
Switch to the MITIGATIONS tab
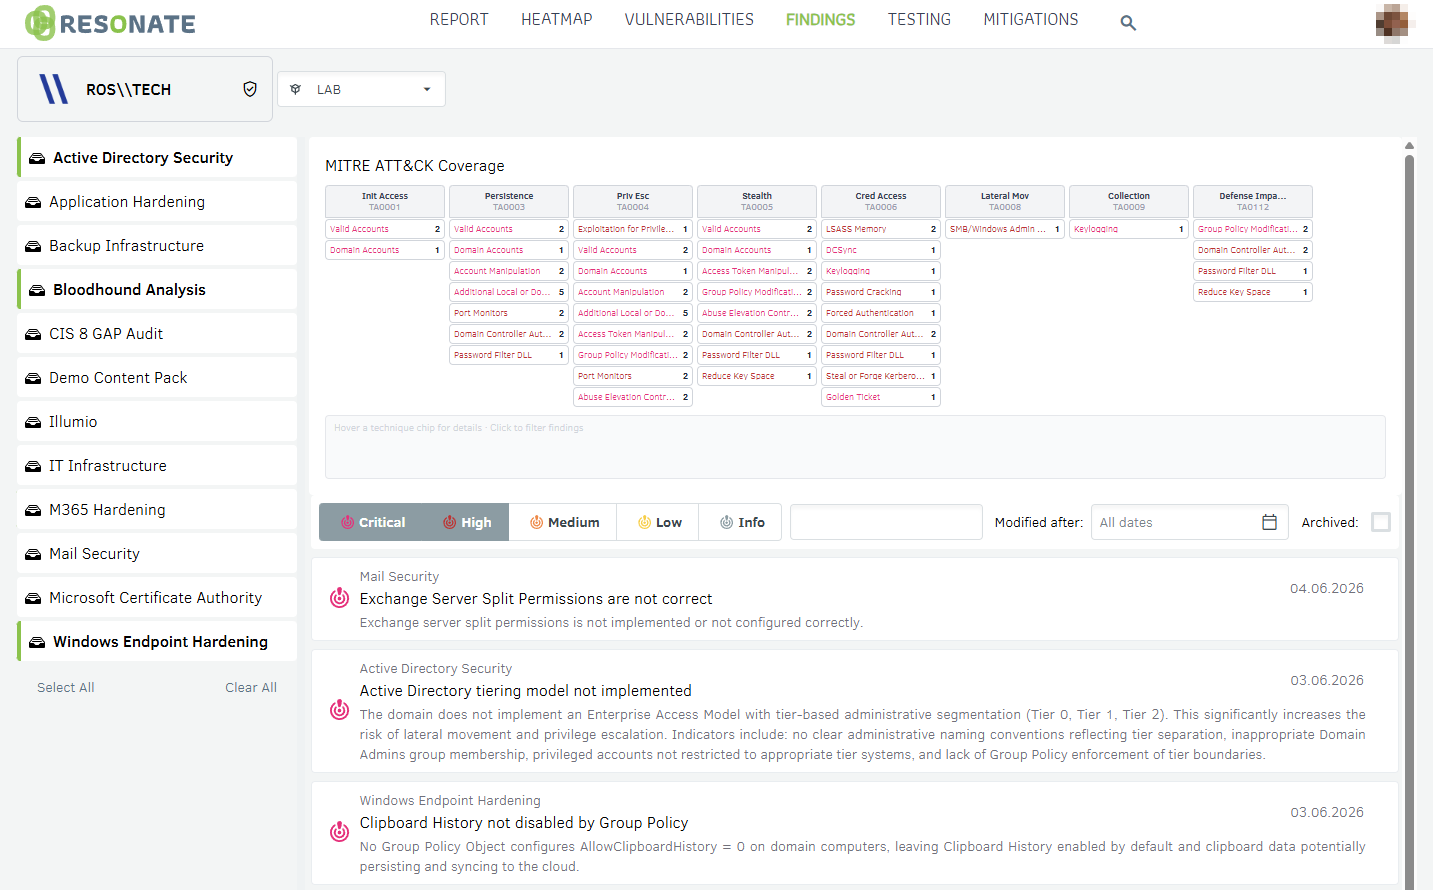1031,20
